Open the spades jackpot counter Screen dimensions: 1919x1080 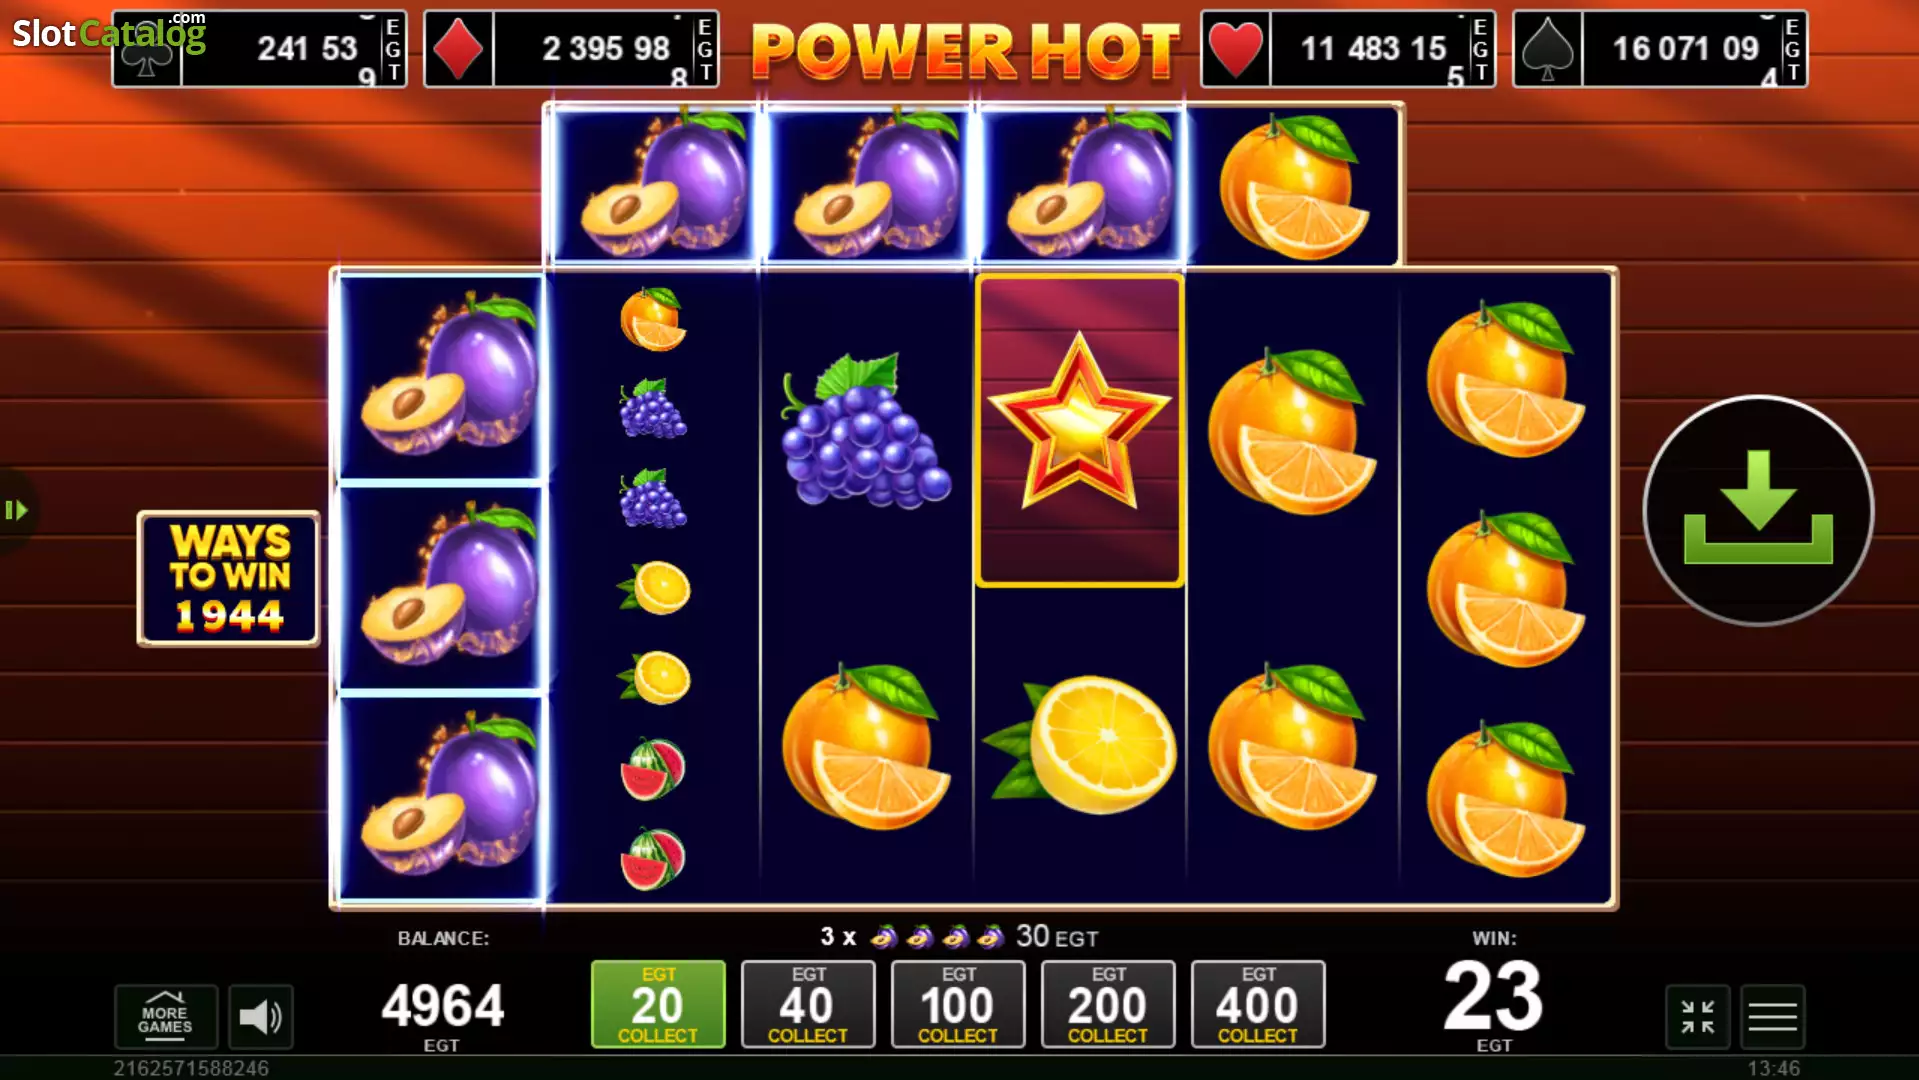pyautogui.click(x=1660, y=49)
